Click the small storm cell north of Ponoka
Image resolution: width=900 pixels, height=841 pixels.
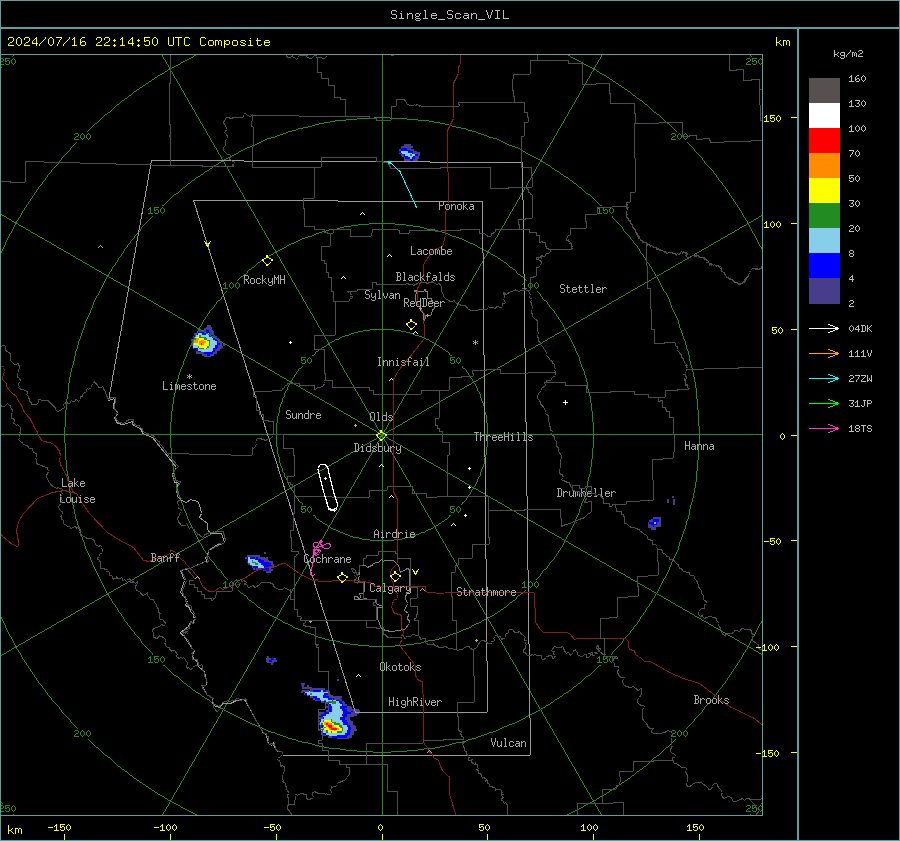(x=409, y=153)
